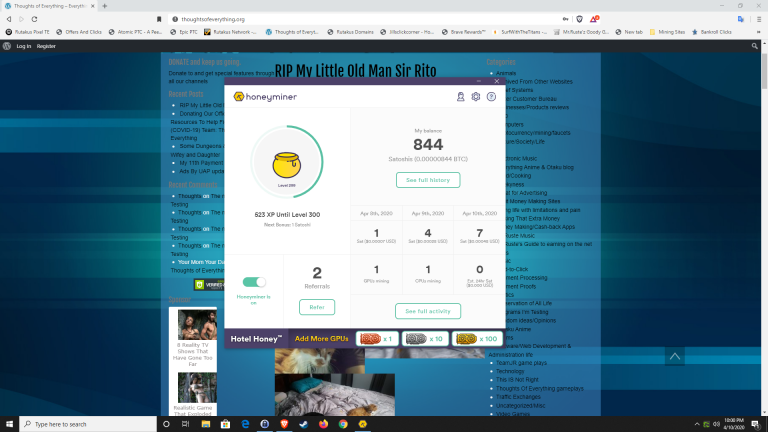Click browser reload icon
This screenshot has height=432, width=768.
34,19
